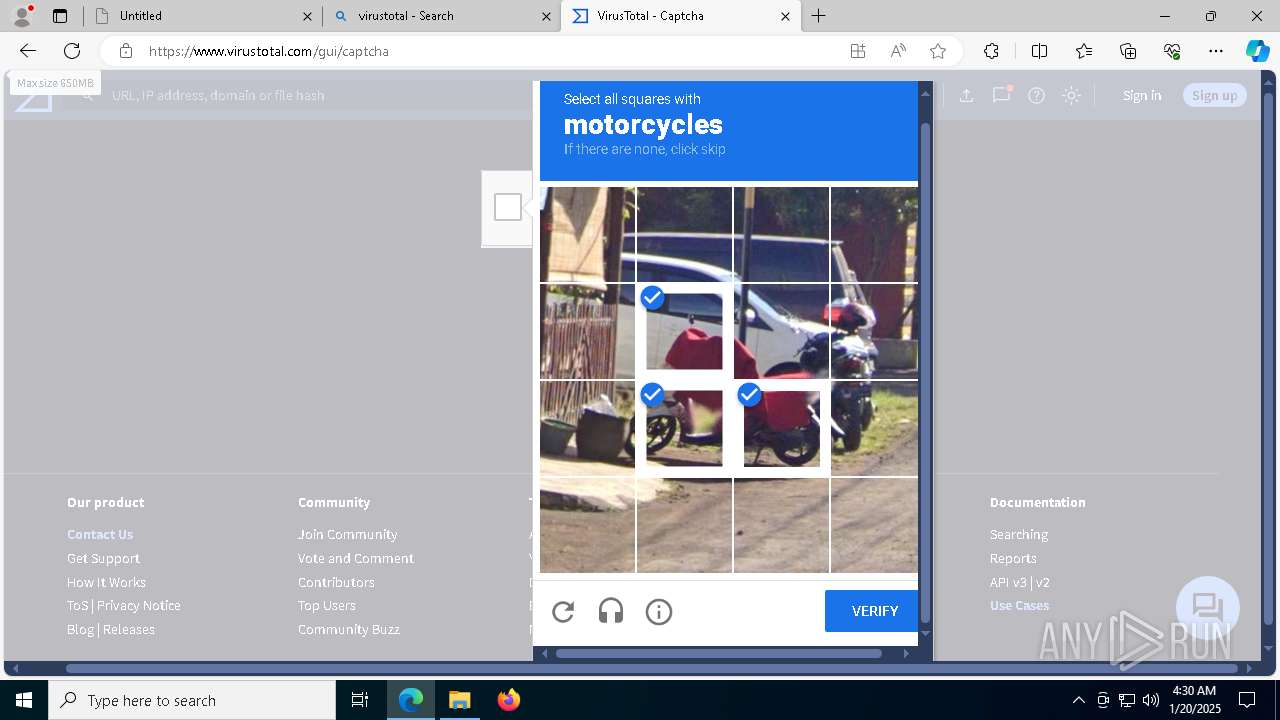Viewport: 1280px width, 720px height.
Task: Open the Favorites list icon
Action: click(1084, 51)
